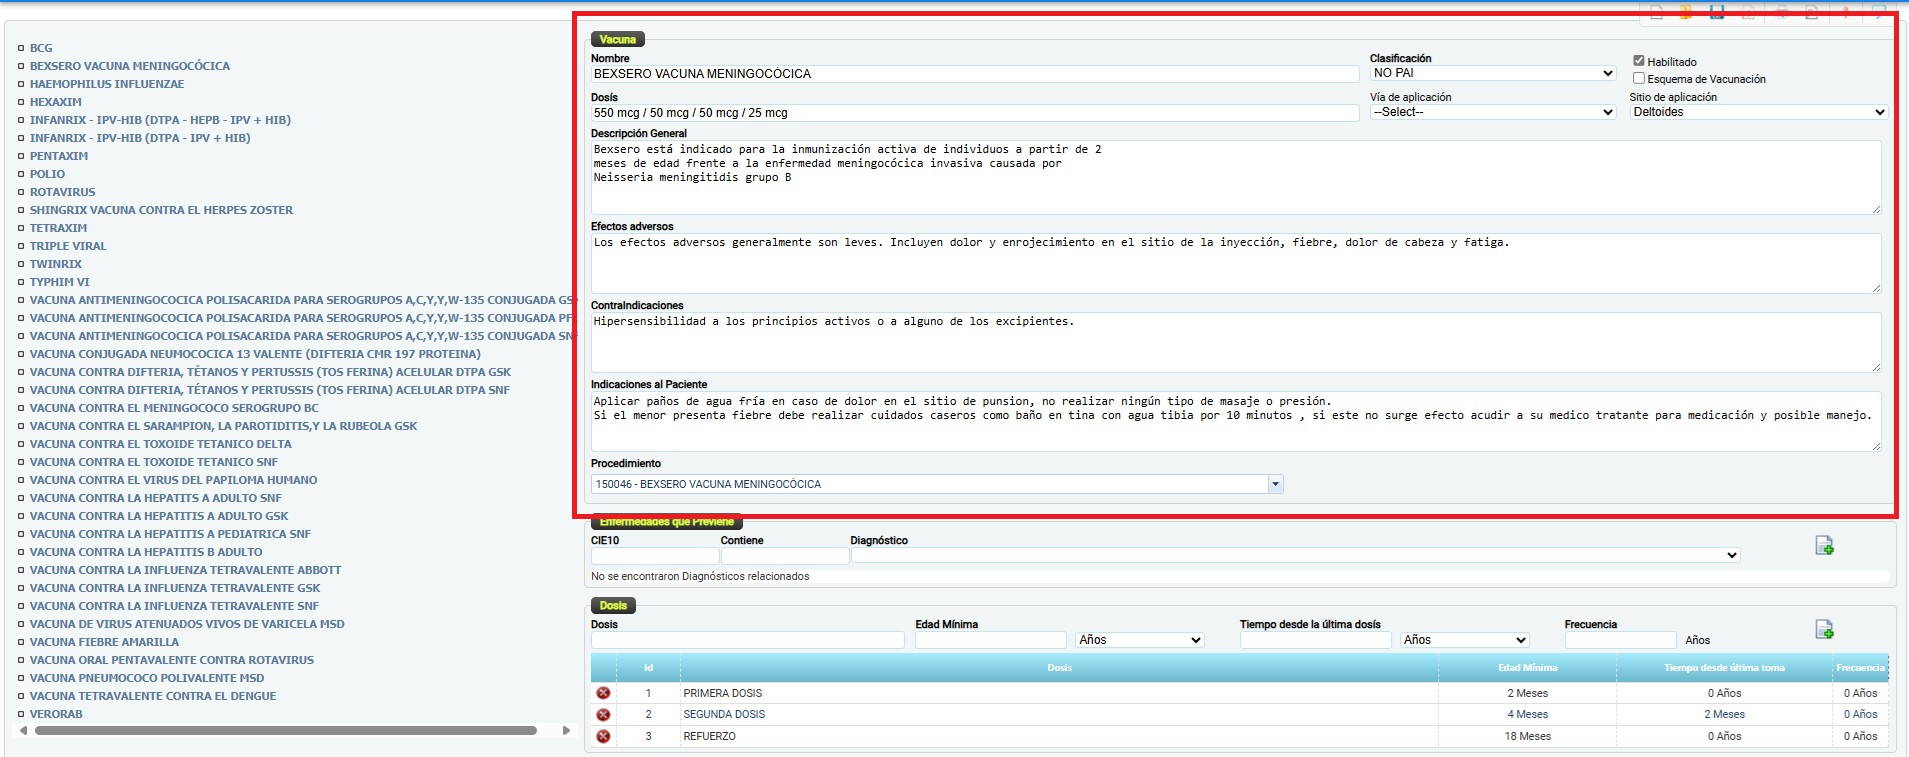Toggle the Habilitado checkbox
1909x757 pixels.
1639,61
